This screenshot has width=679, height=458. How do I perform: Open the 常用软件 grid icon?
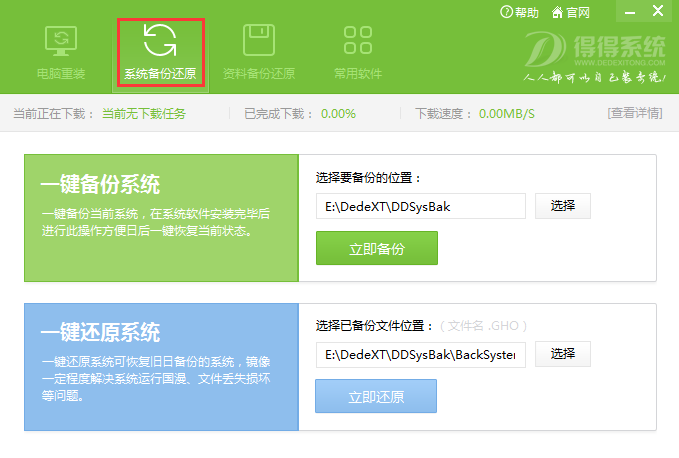pos(357,42)
